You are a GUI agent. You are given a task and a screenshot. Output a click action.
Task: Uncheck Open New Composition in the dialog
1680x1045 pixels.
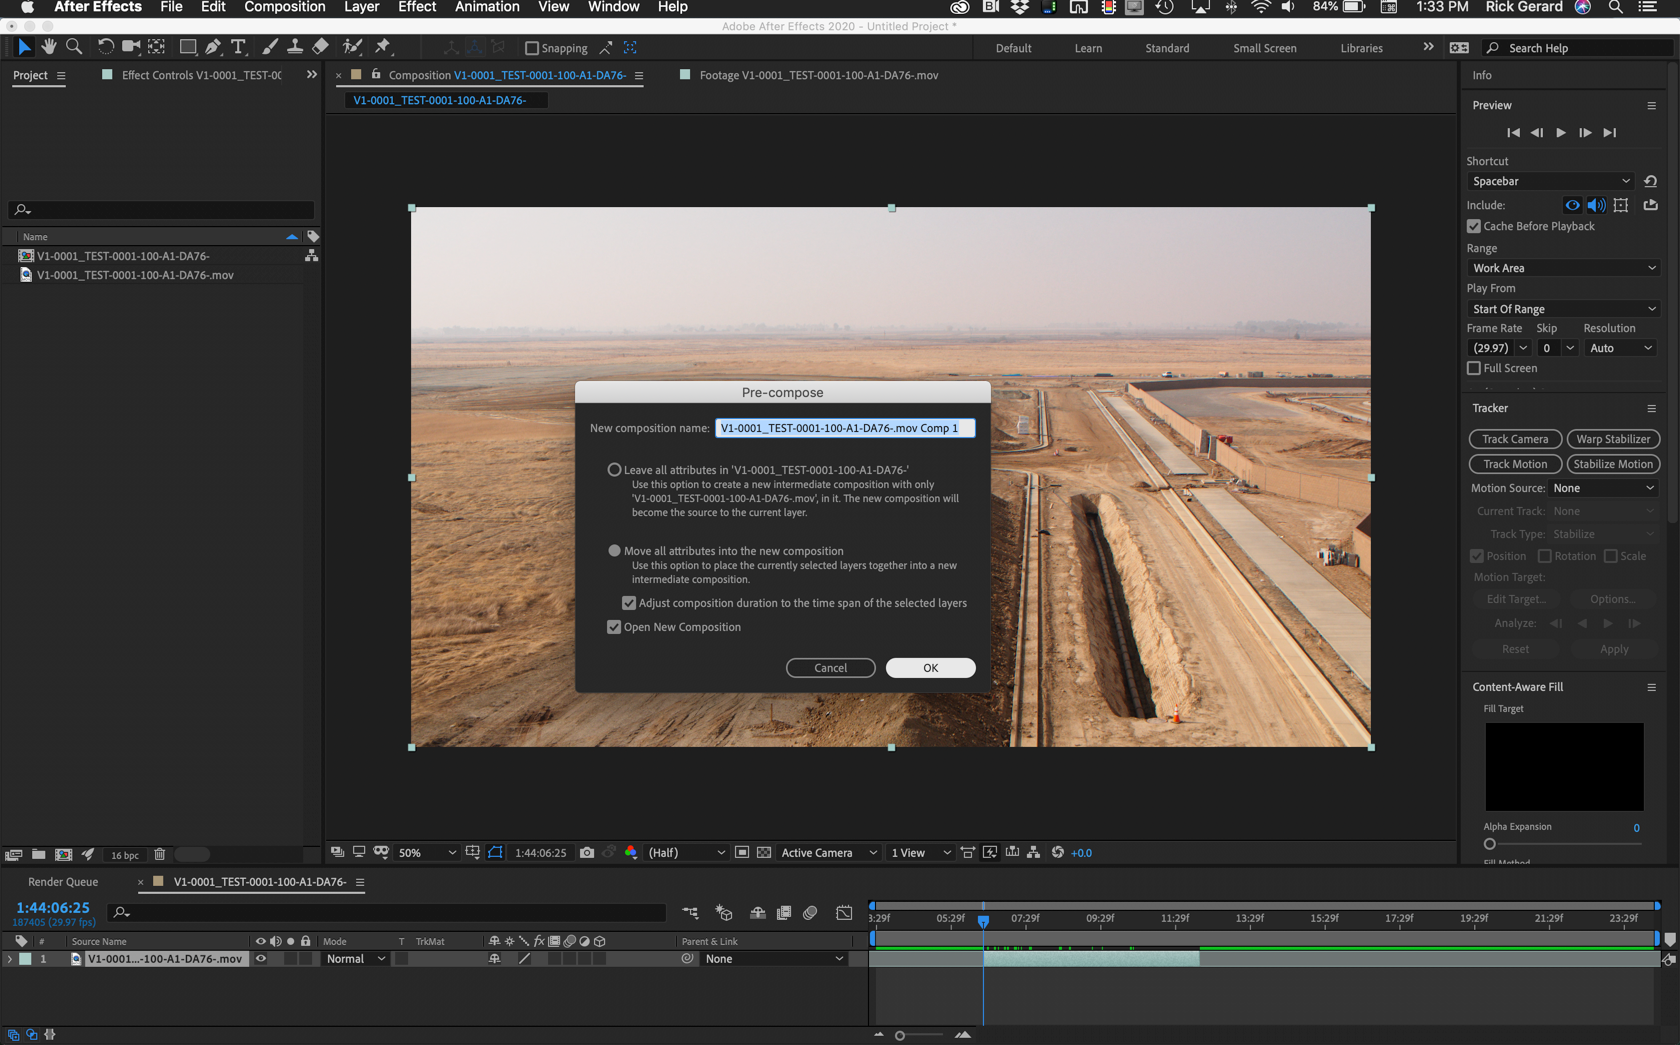(614, 627)
